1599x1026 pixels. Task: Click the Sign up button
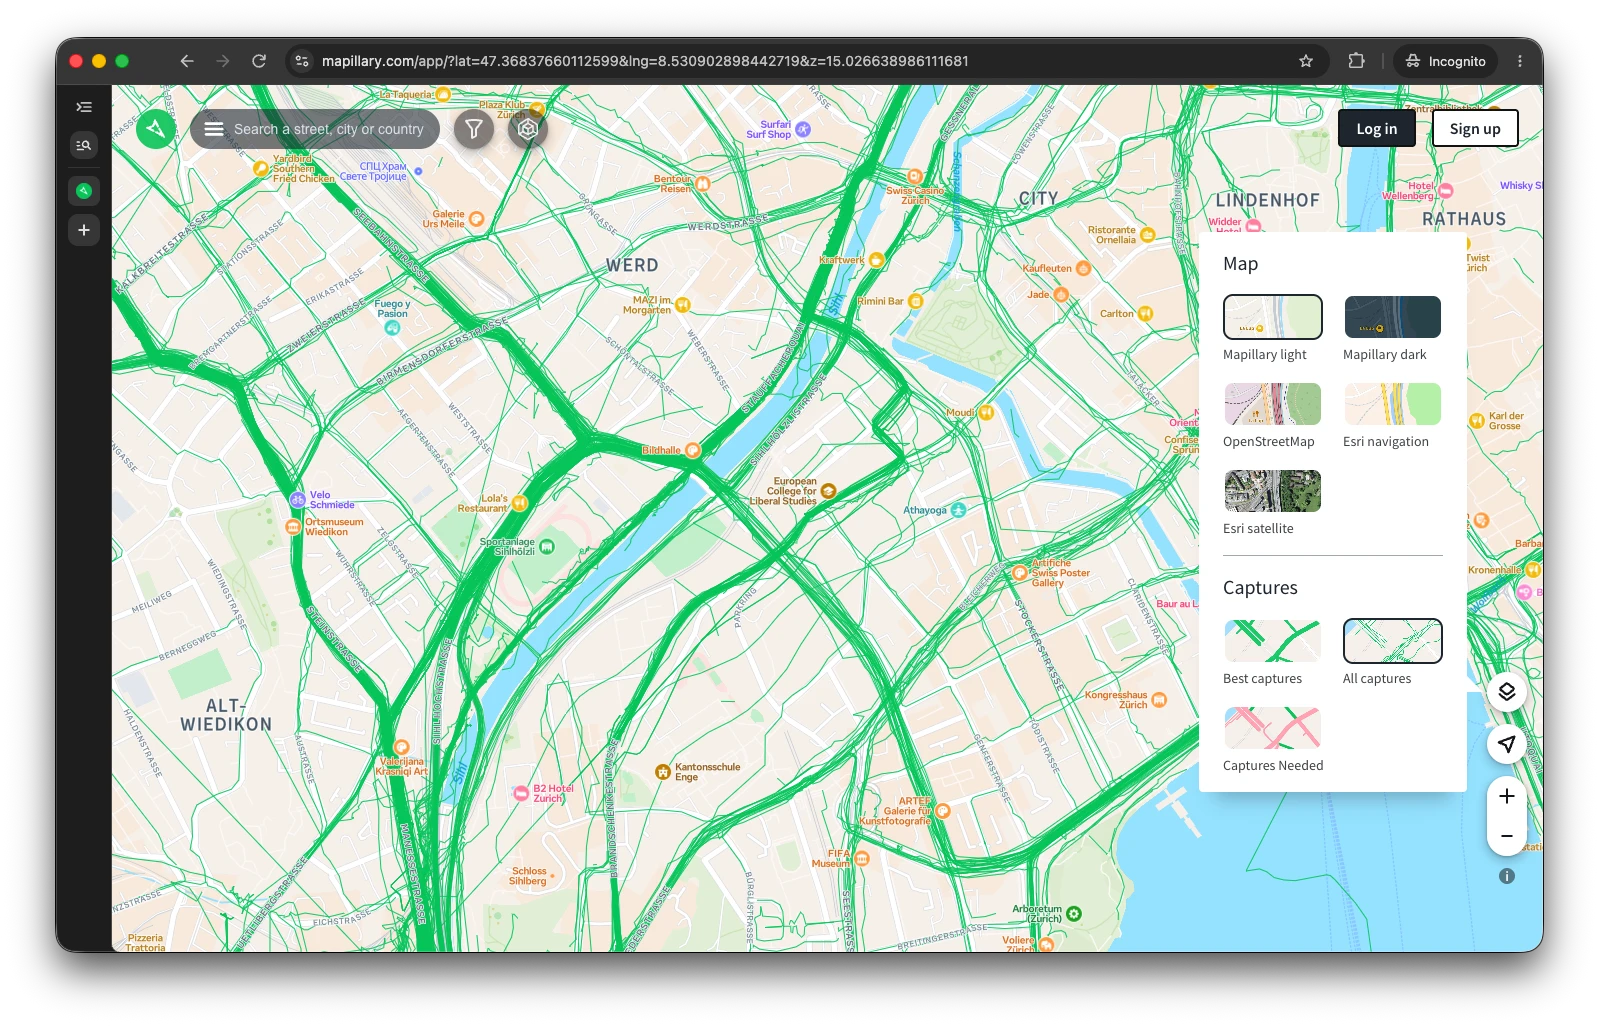[x=1475, y=129]
